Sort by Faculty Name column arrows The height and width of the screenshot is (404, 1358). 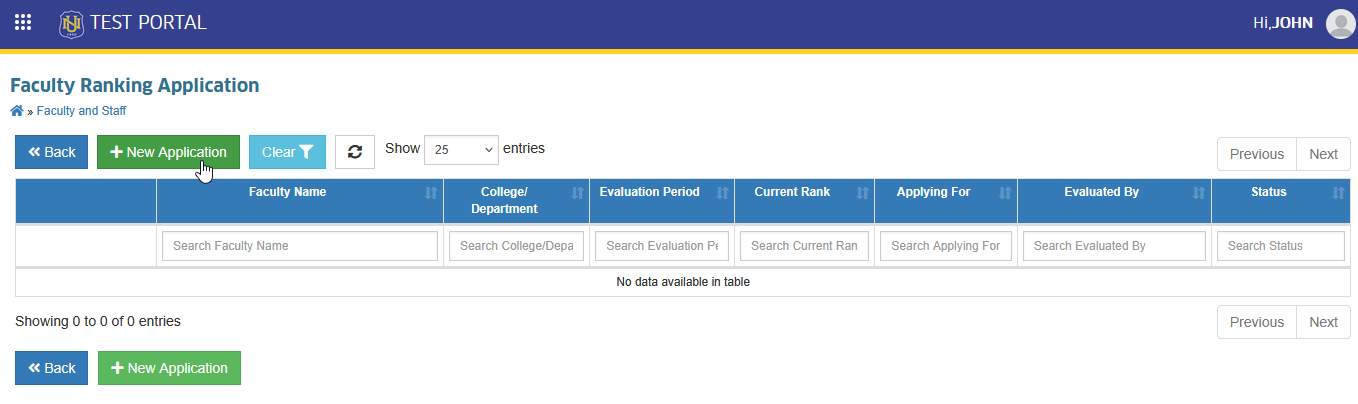pyautogui.click(x=431, y=193)
